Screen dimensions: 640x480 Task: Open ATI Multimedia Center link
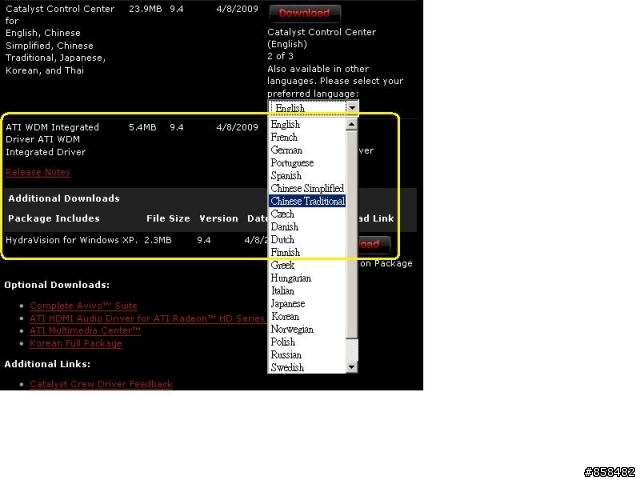[x=85, y=331]
